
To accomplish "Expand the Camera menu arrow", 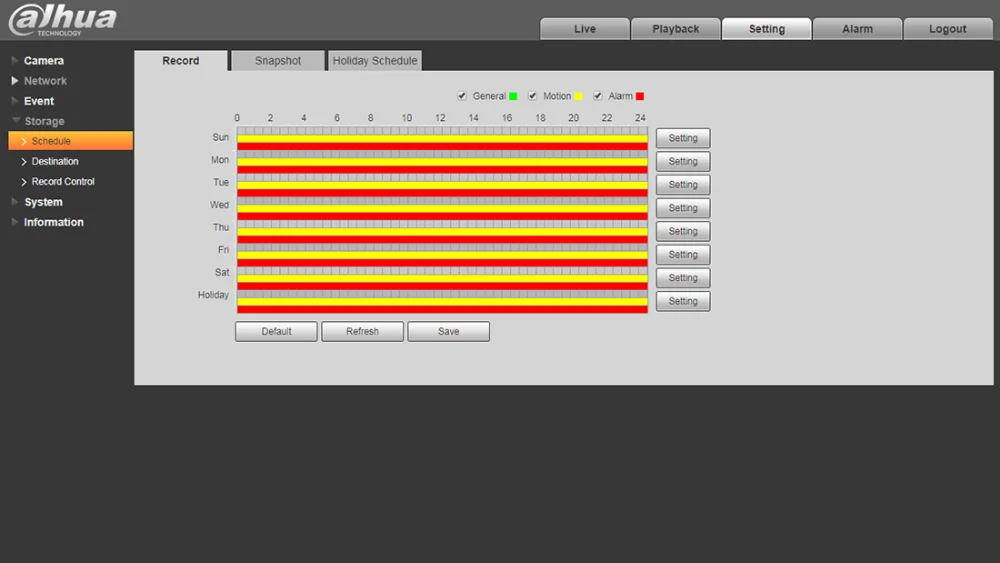I will 15,61.
